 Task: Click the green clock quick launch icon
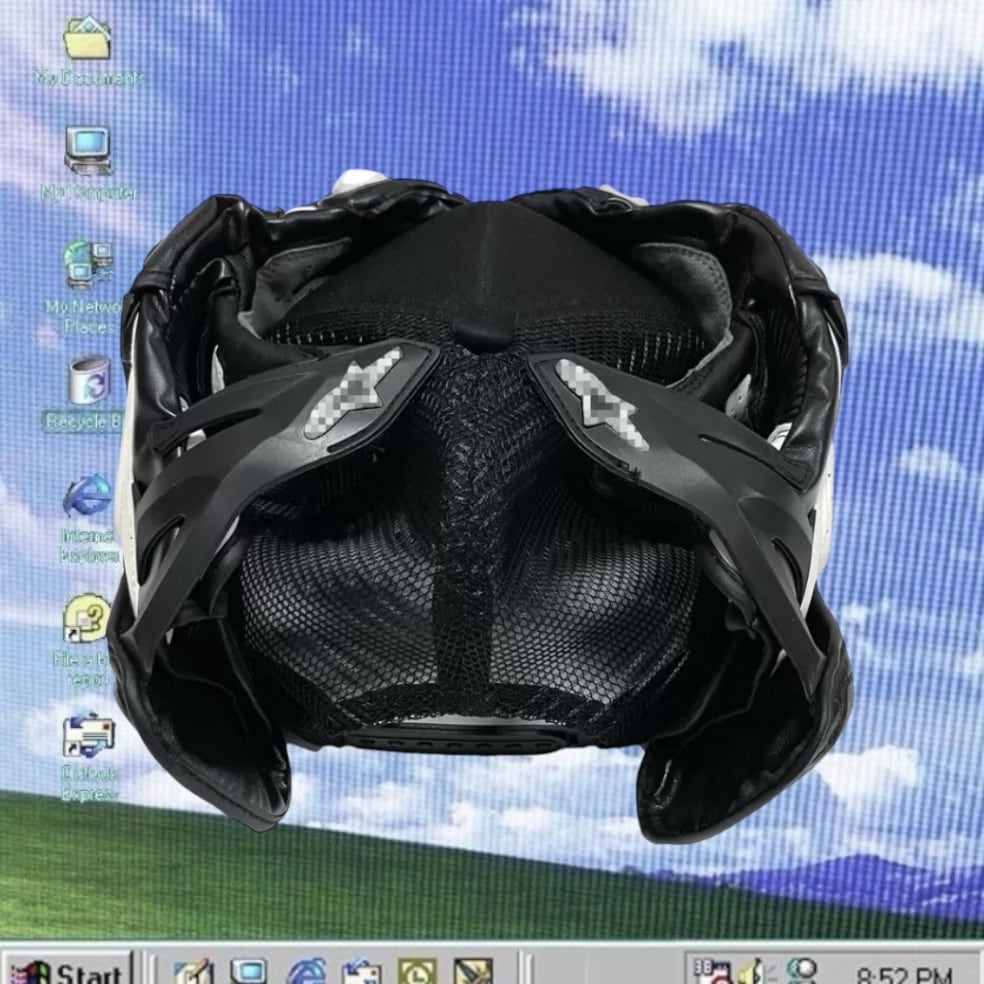point(417,971)
